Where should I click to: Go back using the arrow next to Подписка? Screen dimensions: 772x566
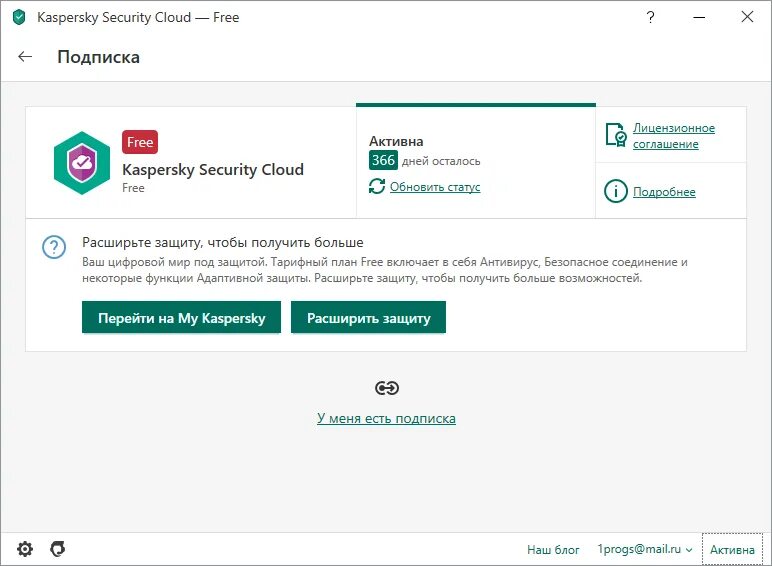tap(25, 57)
